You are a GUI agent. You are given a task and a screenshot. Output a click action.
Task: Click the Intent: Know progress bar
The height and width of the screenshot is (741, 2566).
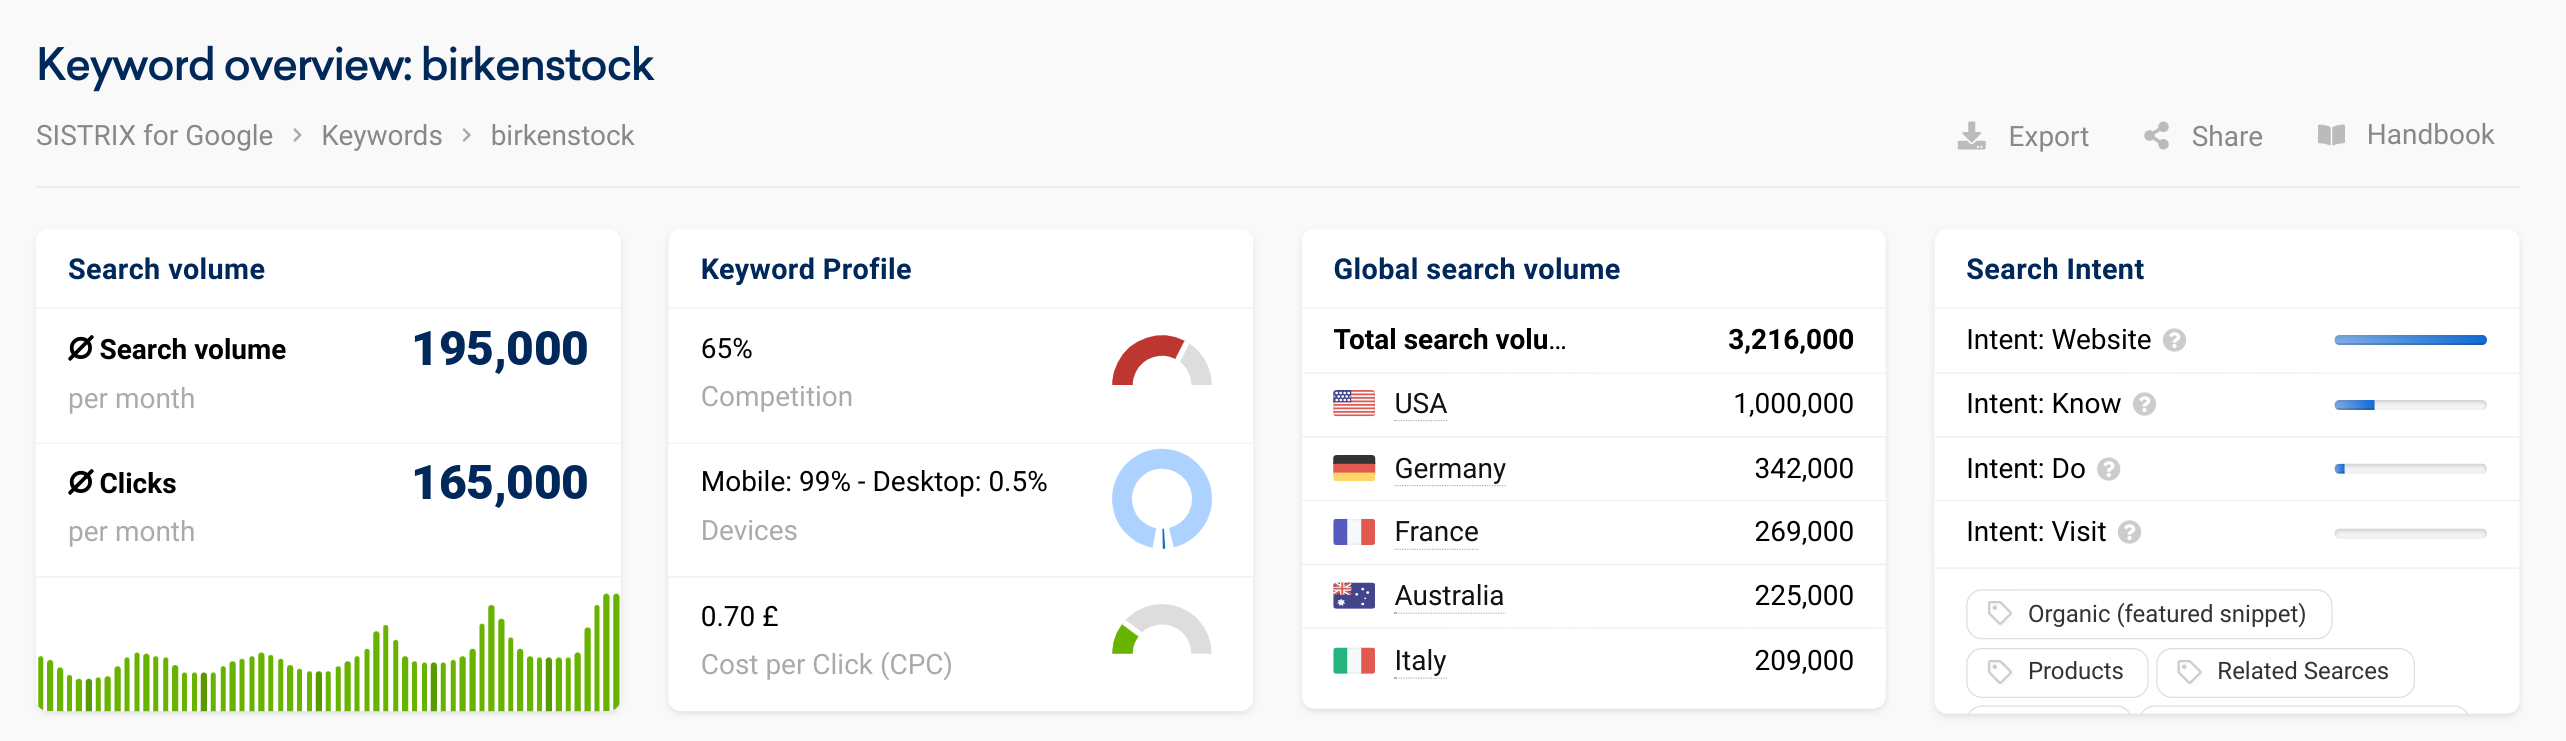coord(2410,405)
